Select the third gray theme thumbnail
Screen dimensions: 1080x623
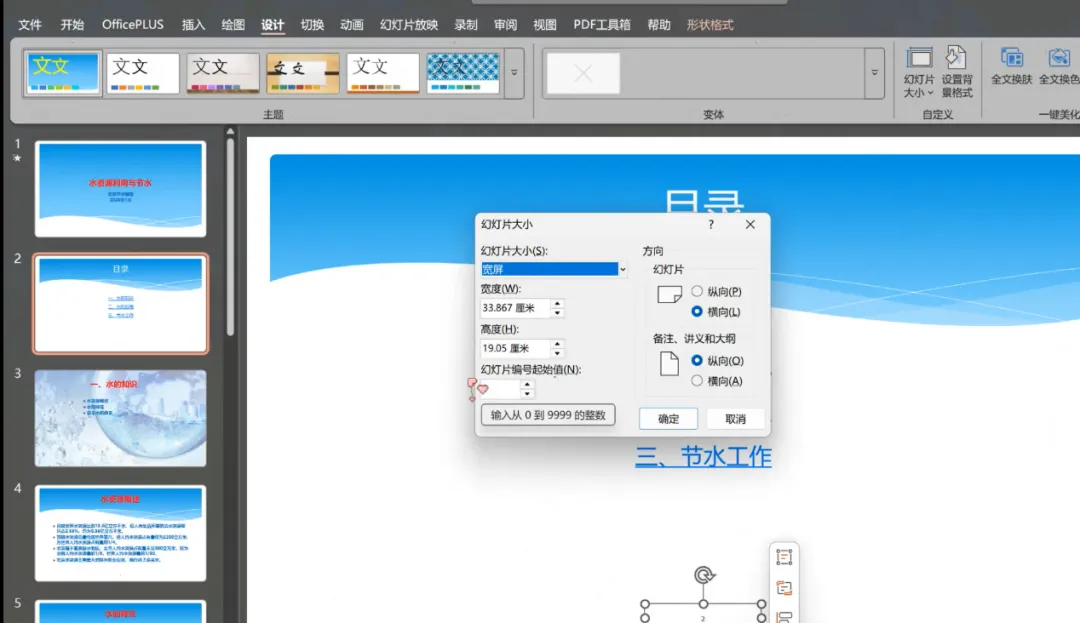222,73
